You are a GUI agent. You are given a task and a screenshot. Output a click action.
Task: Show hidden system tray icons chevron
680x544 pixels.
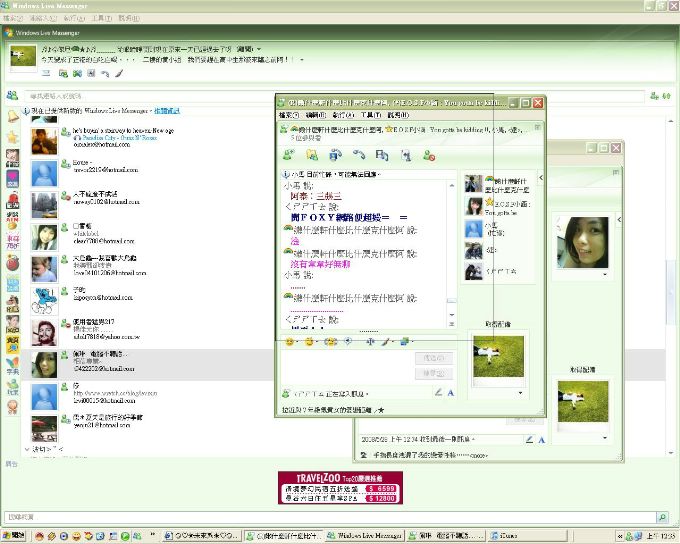[x=620, y=537]
